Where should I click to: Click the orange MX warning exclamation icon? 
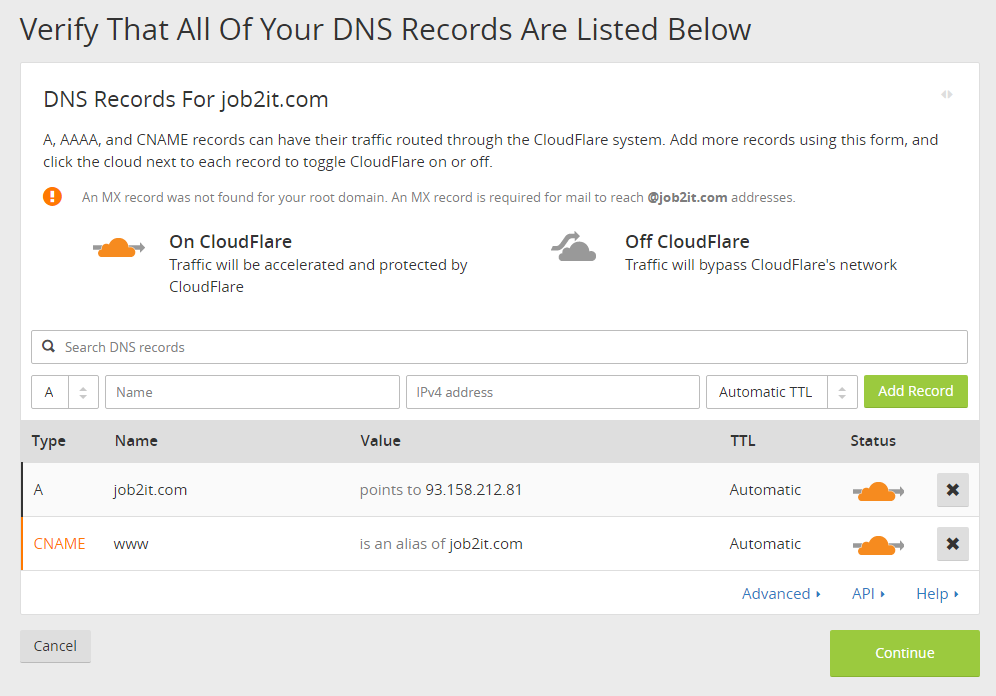pyautogui.click(x=53, y=197)
